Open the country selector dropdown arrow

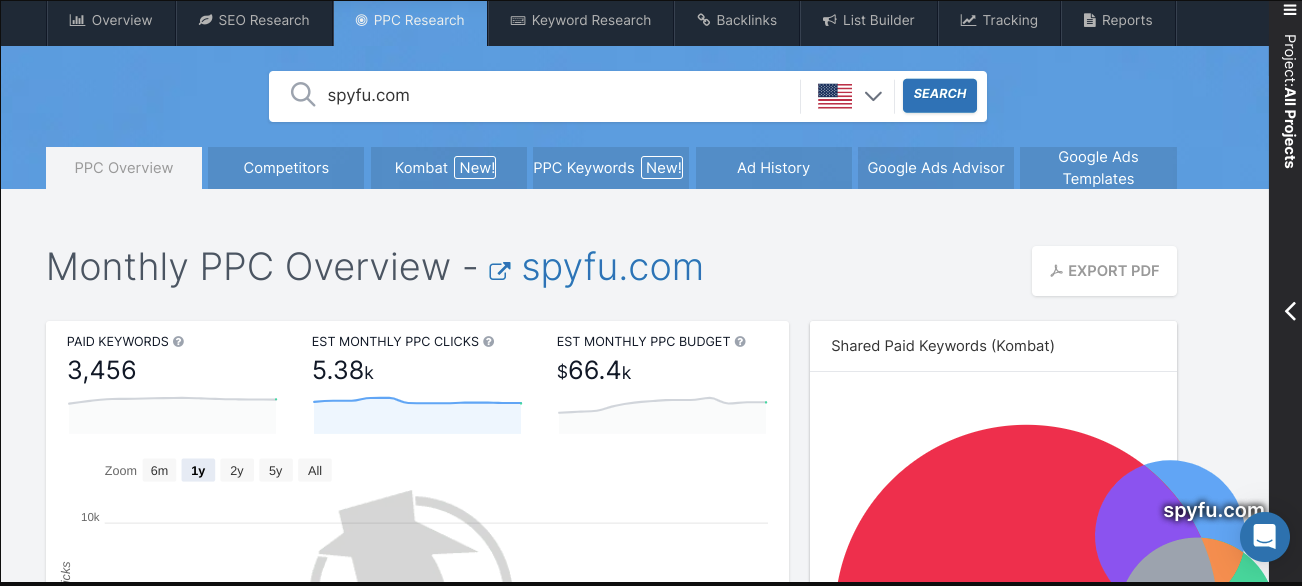pyautogui.click(x=873, y=96)
